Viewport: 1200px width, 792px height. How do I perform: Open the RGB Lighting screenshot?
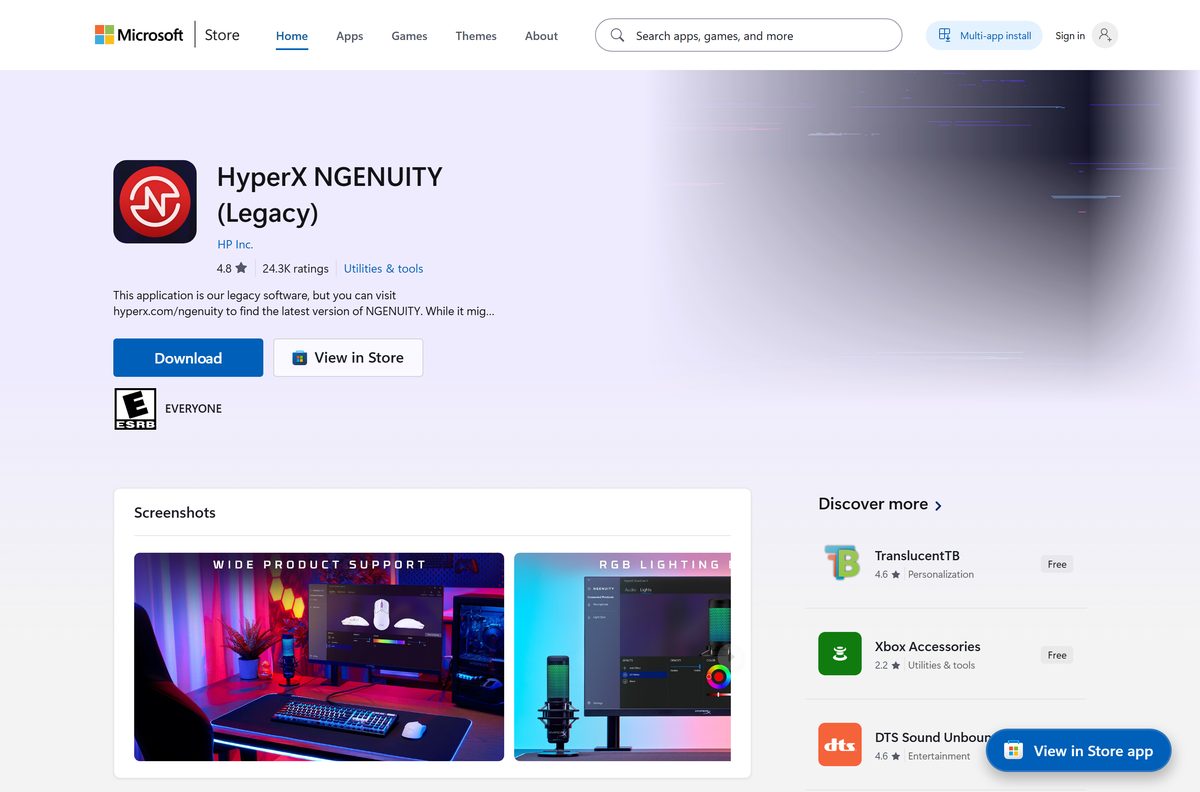point(622,657)
